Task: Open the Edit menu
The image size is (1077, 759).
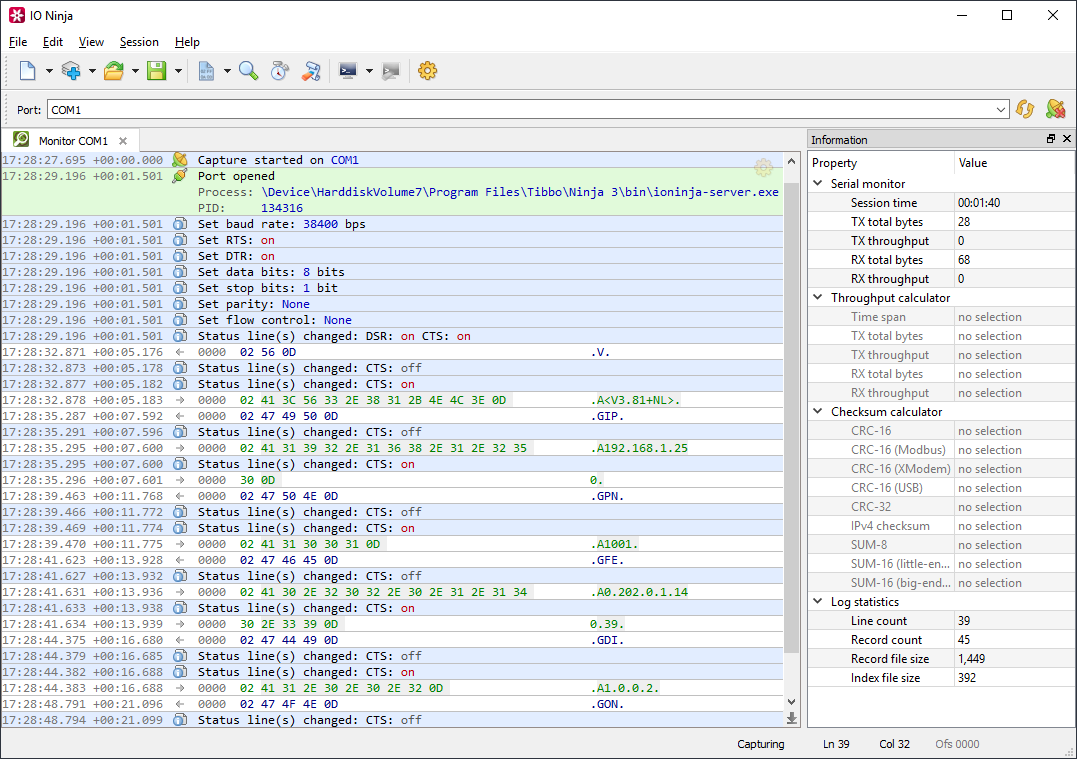Action: 52,42
